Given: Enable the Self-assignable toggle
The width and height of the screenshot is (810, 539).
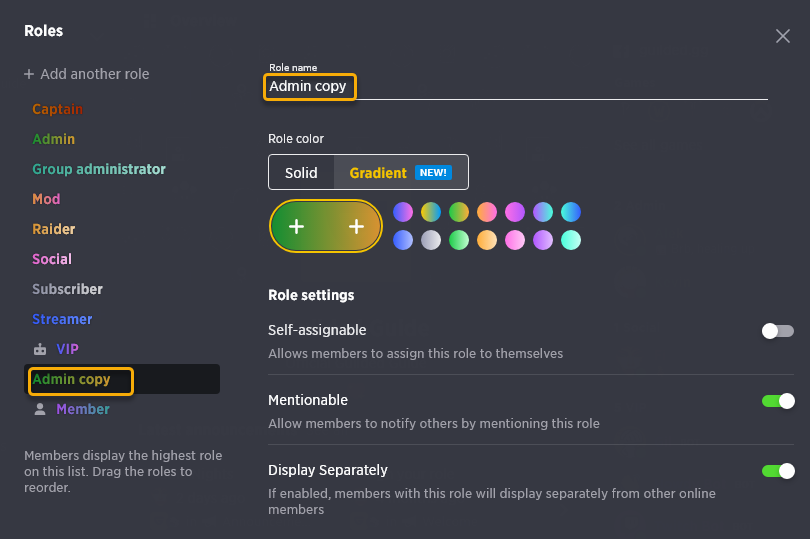Looking at the screenshot, I should click(777, 331).
